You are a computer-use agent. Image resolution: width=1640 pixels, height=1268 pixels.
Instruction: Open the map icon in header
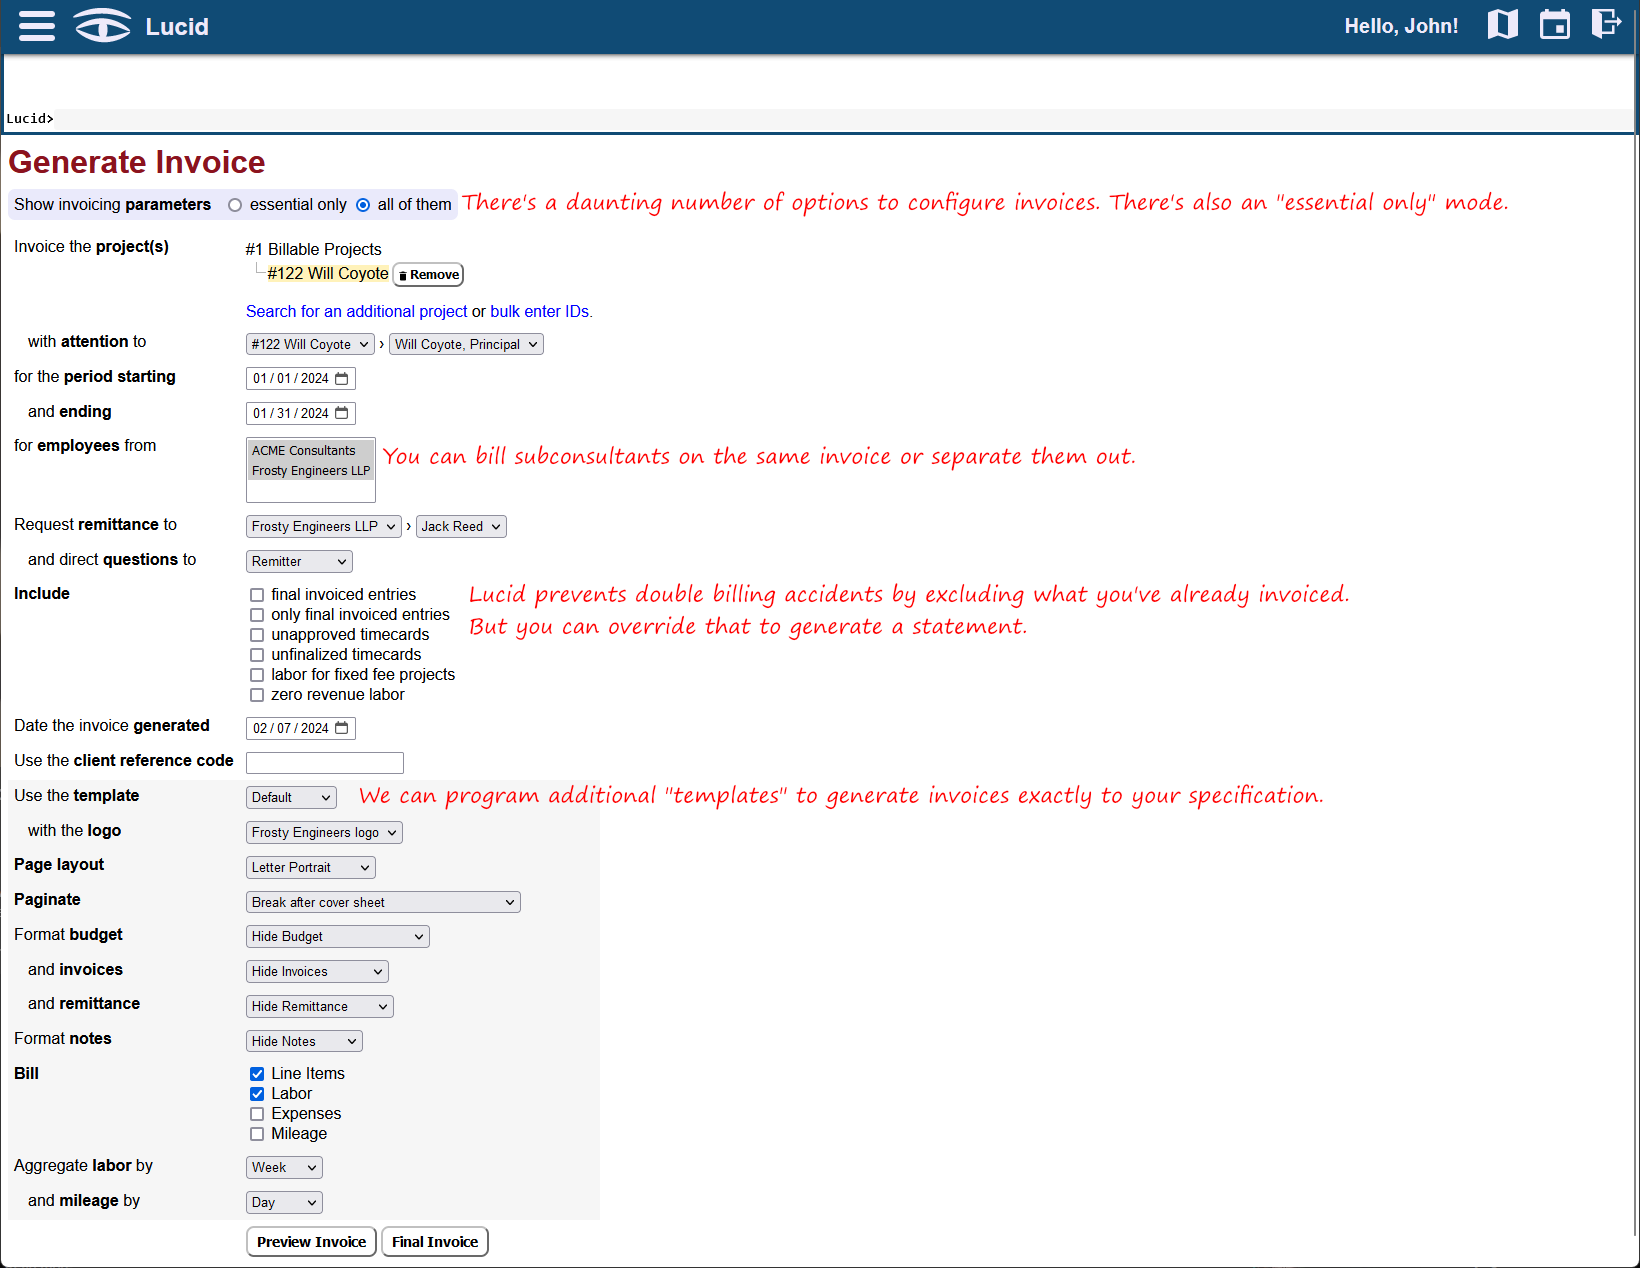point(1502,24)
